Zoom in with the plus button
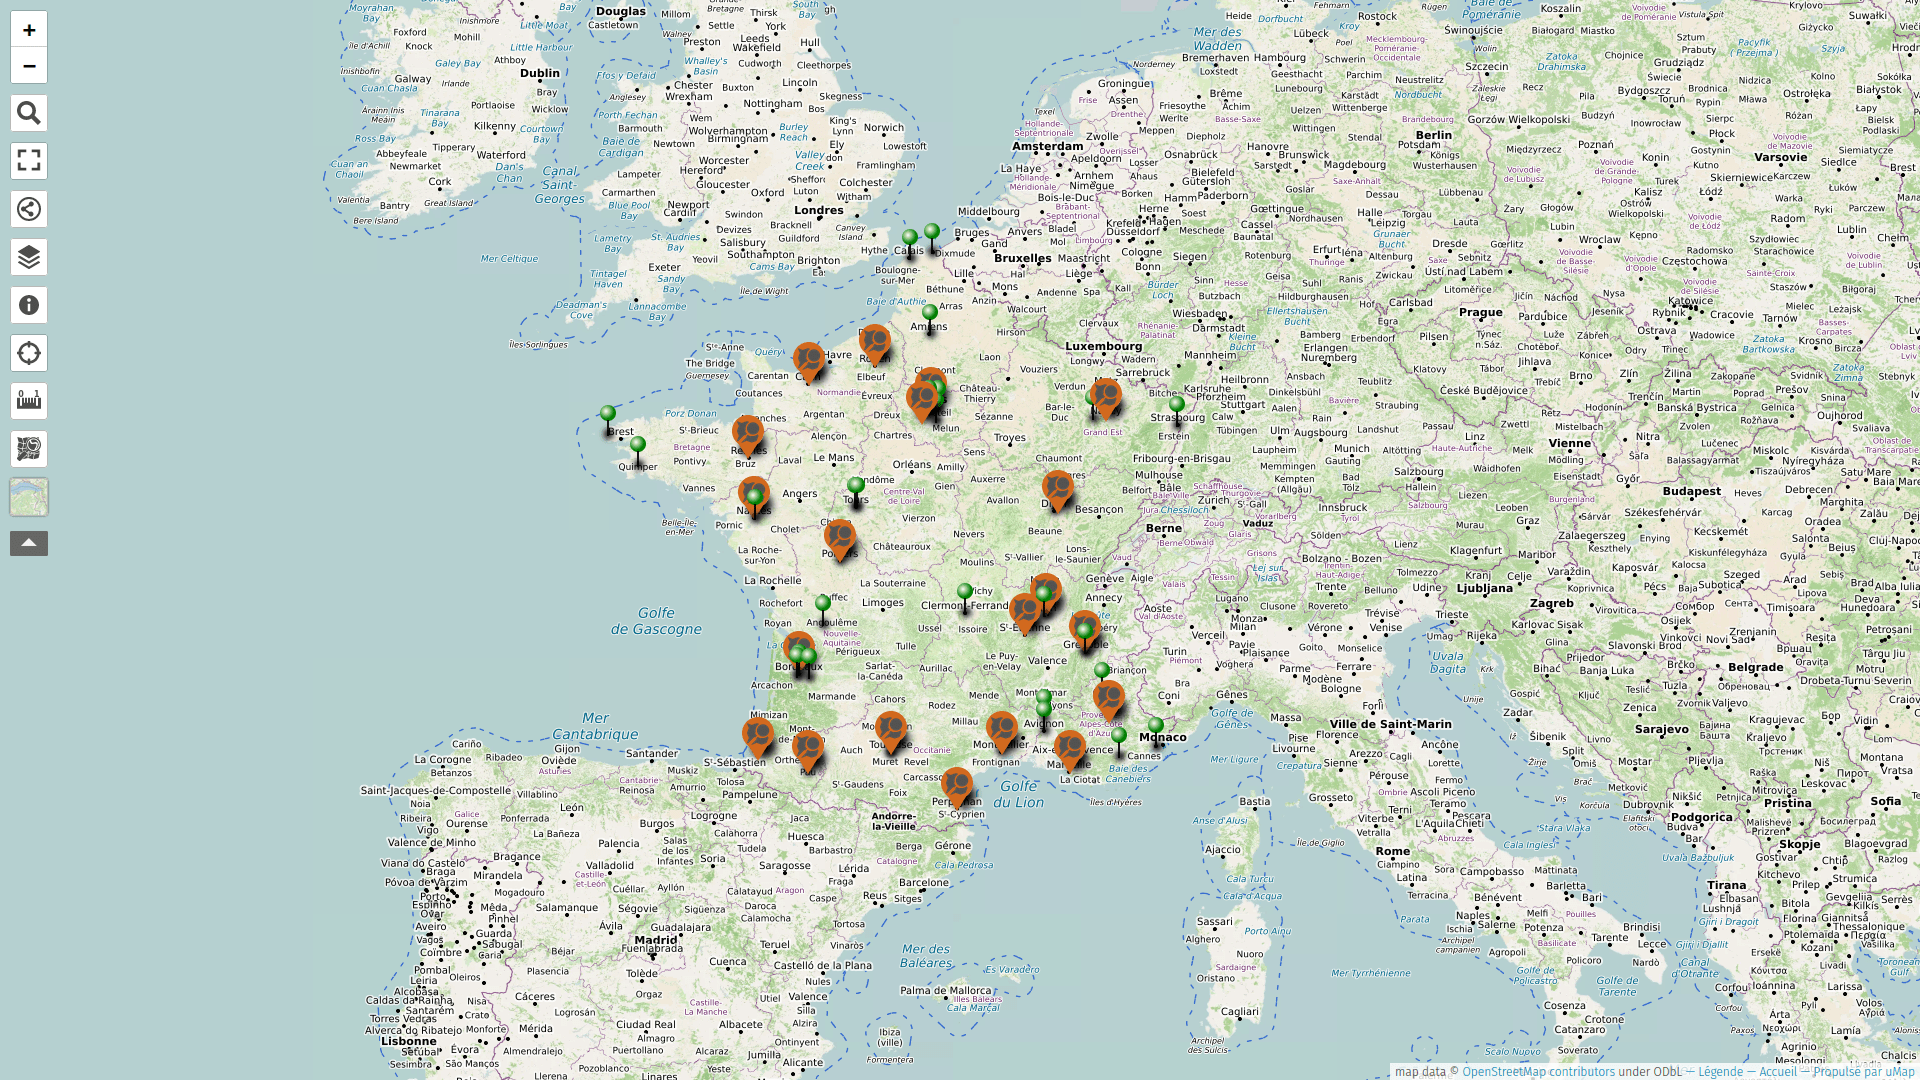 pyautogui.click(x=29, y=30)
